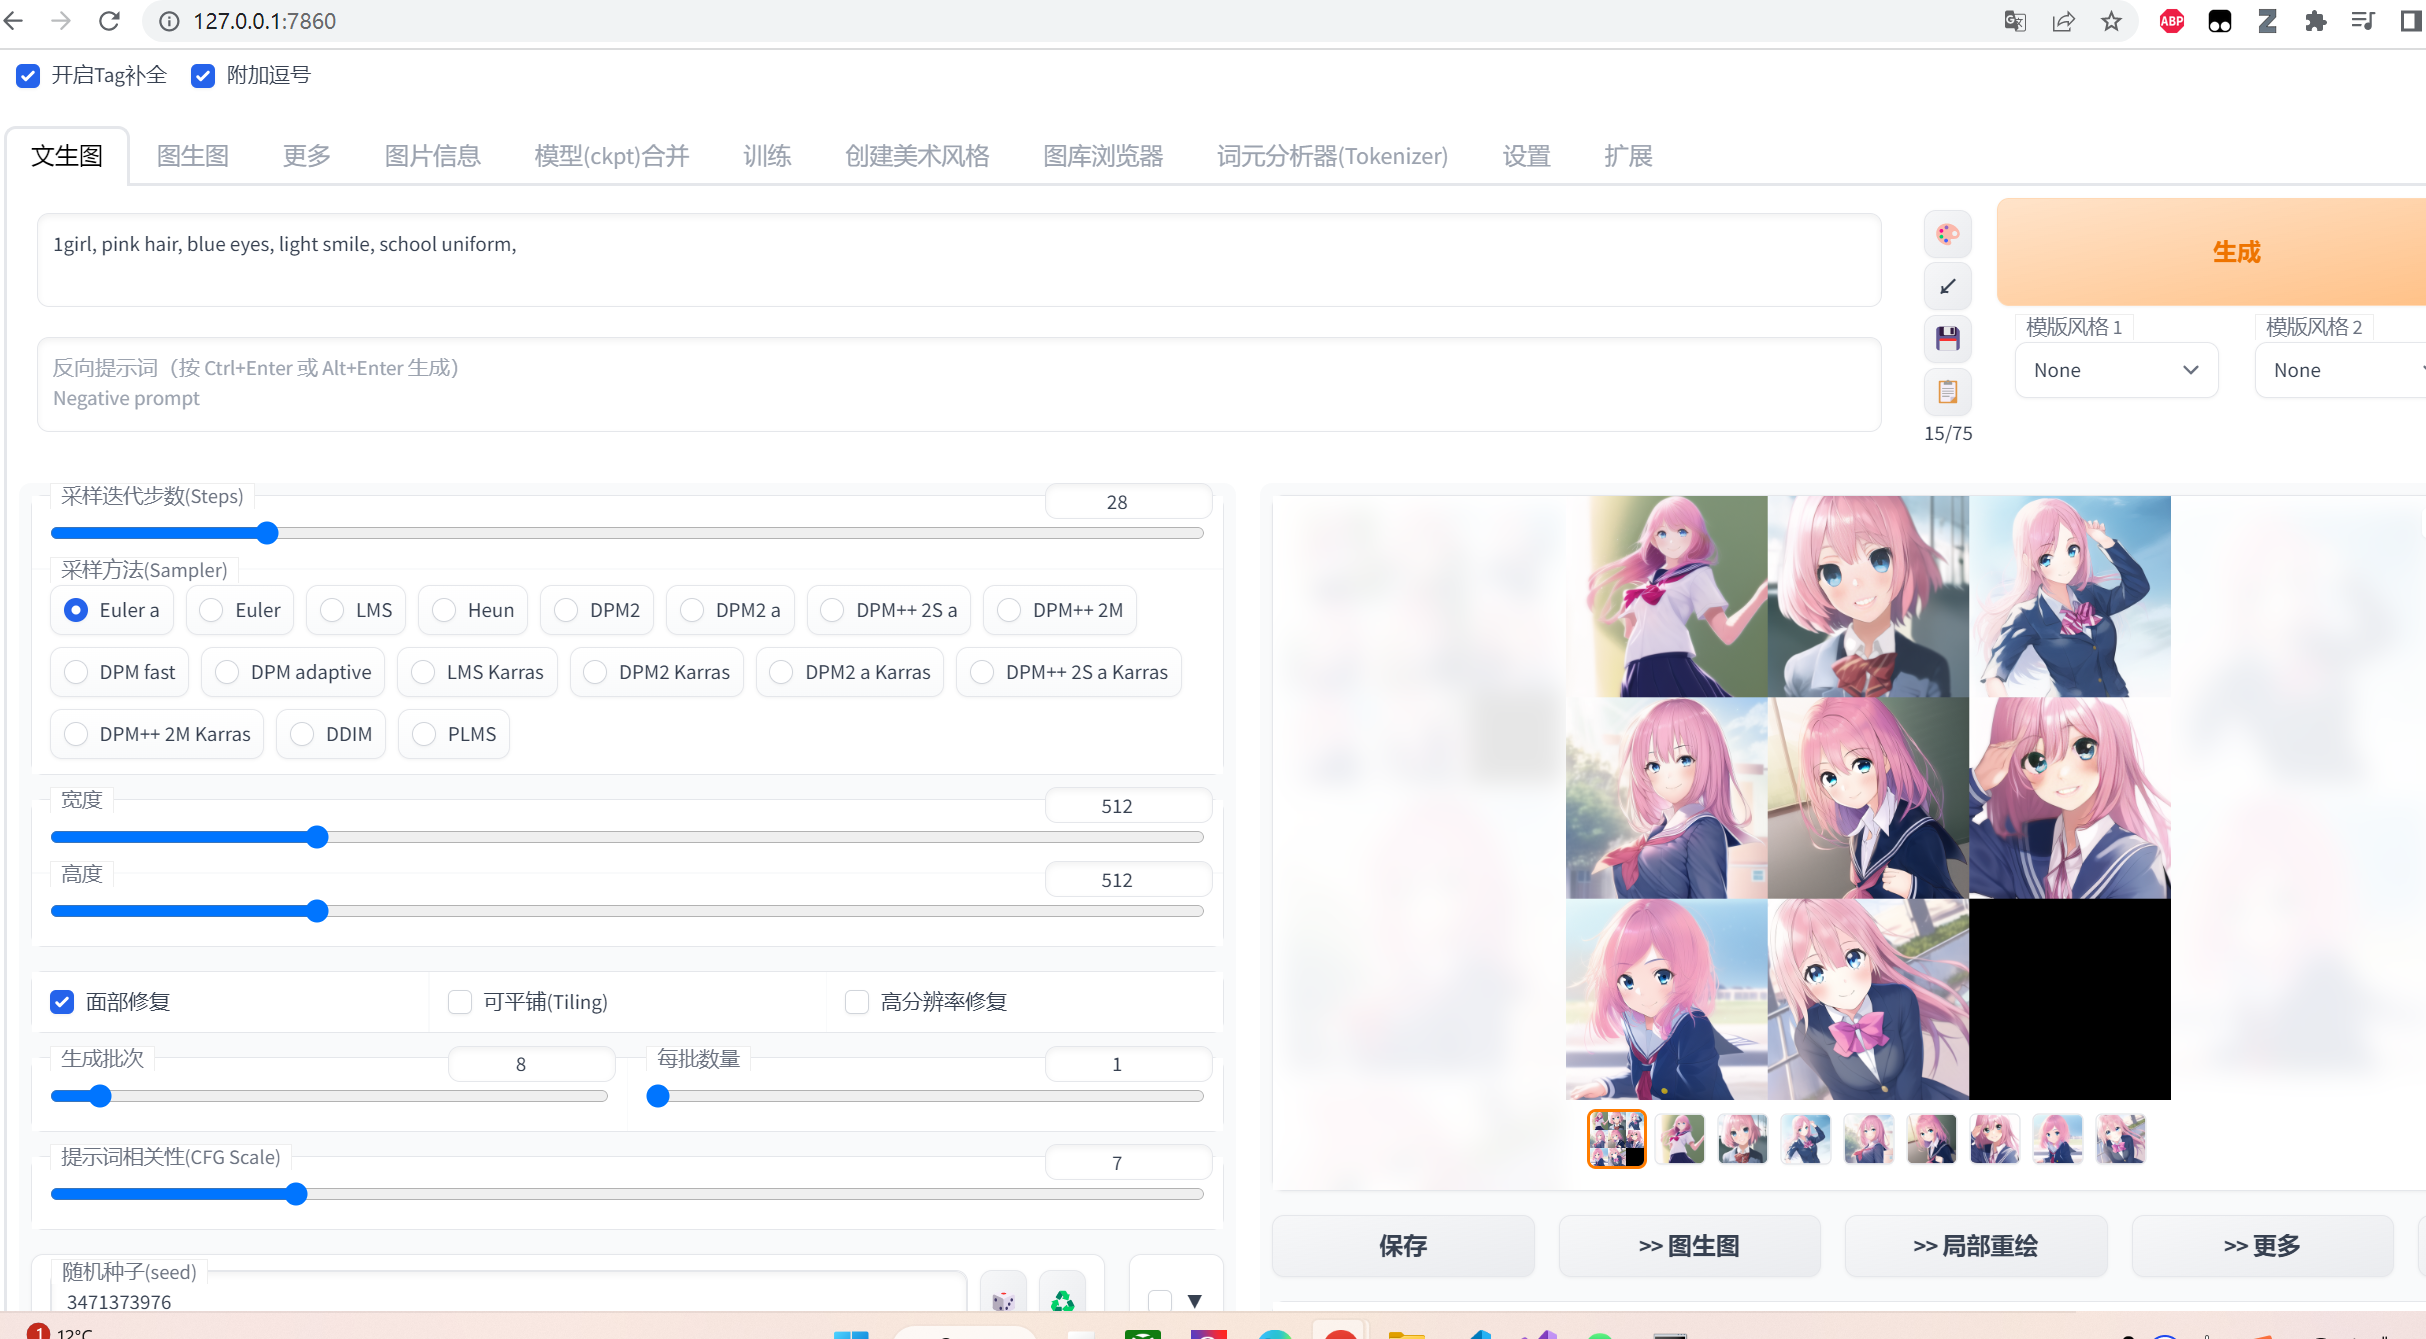Screen dimensions: 2426x1339
Task: Enable the 高分辨率修复 checkbox
Action: [857, 1002]
